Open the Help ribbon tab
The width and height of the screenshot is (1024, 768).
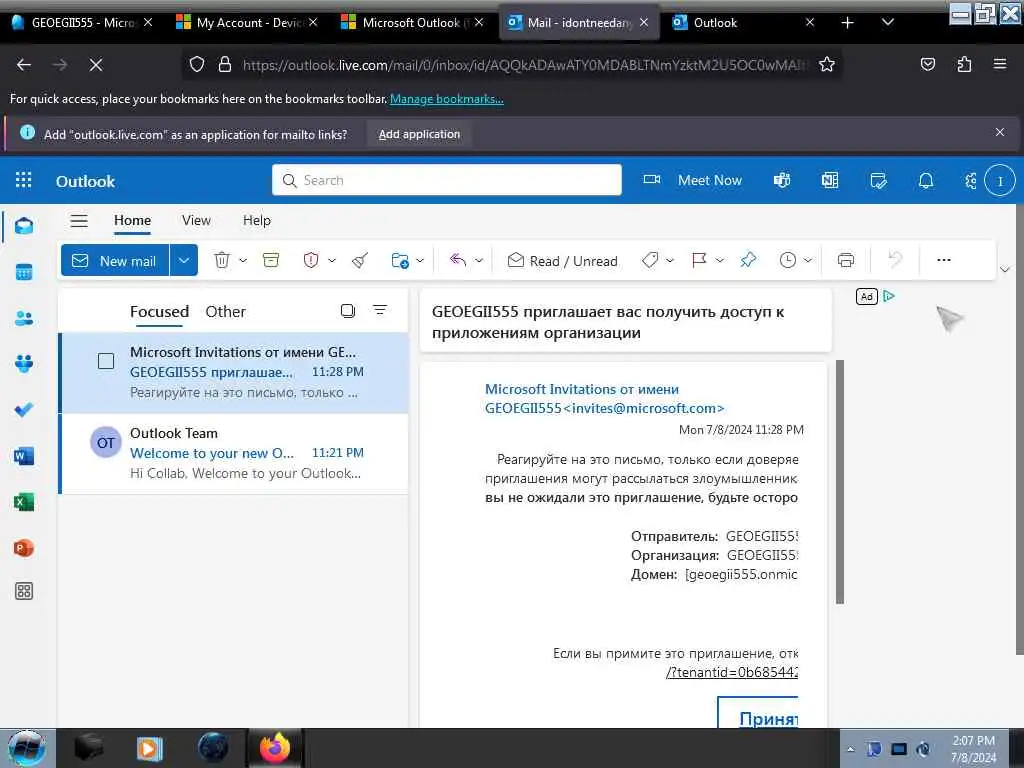click(x=257, y=221)
